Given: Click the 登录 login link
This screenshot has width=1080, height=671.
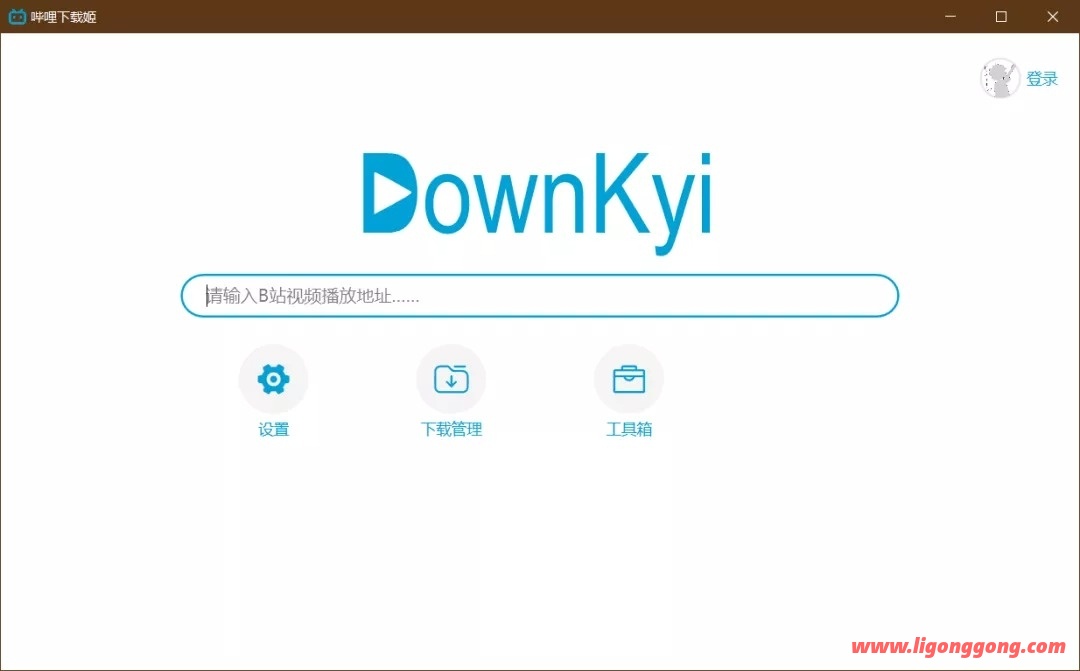Looking at the screenshot, I should point(1042,79).
